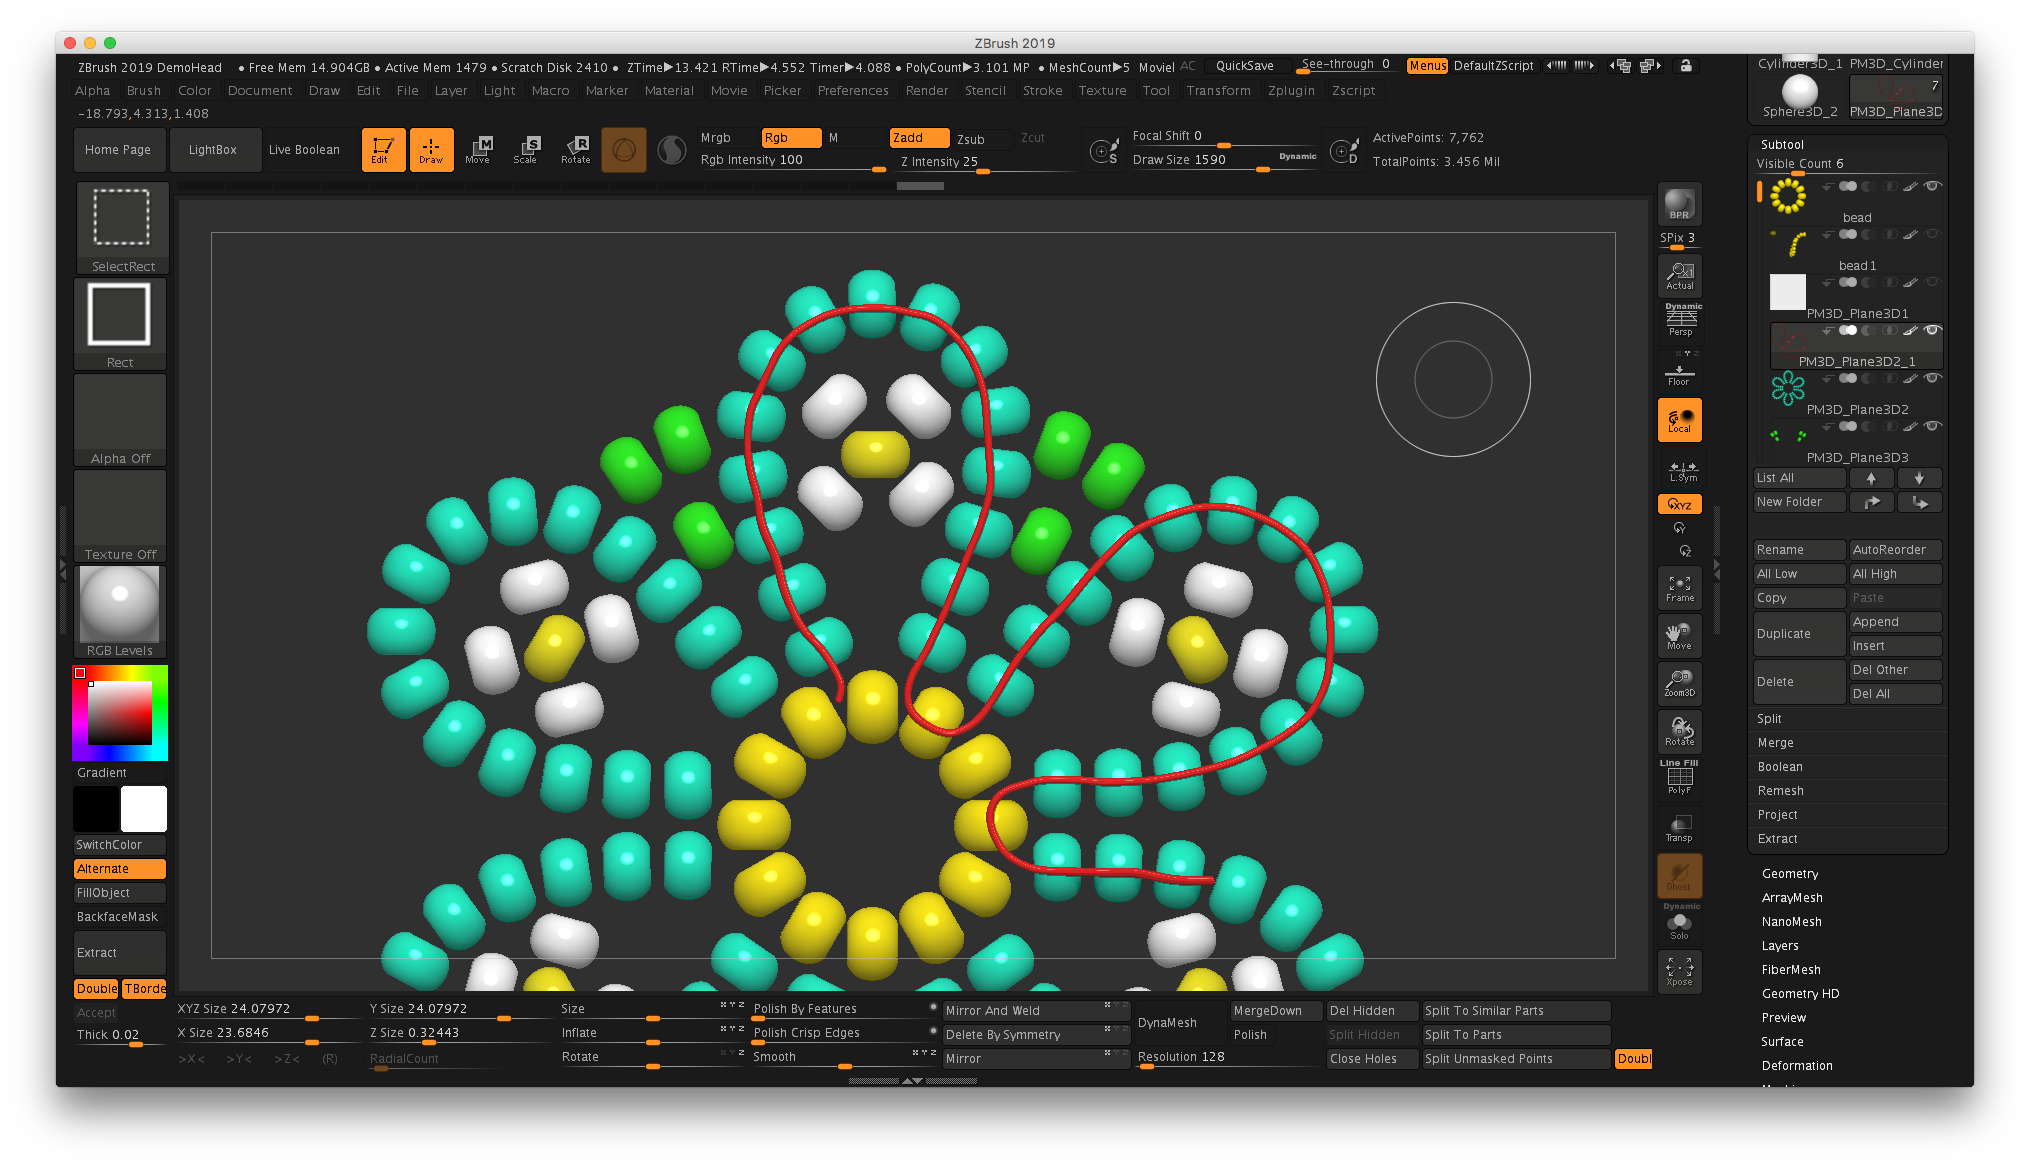Select the PM3D_Plane3D1 white thumbnail
This screenshot has width=2030, height=1167.
(x=1788, y=293)
